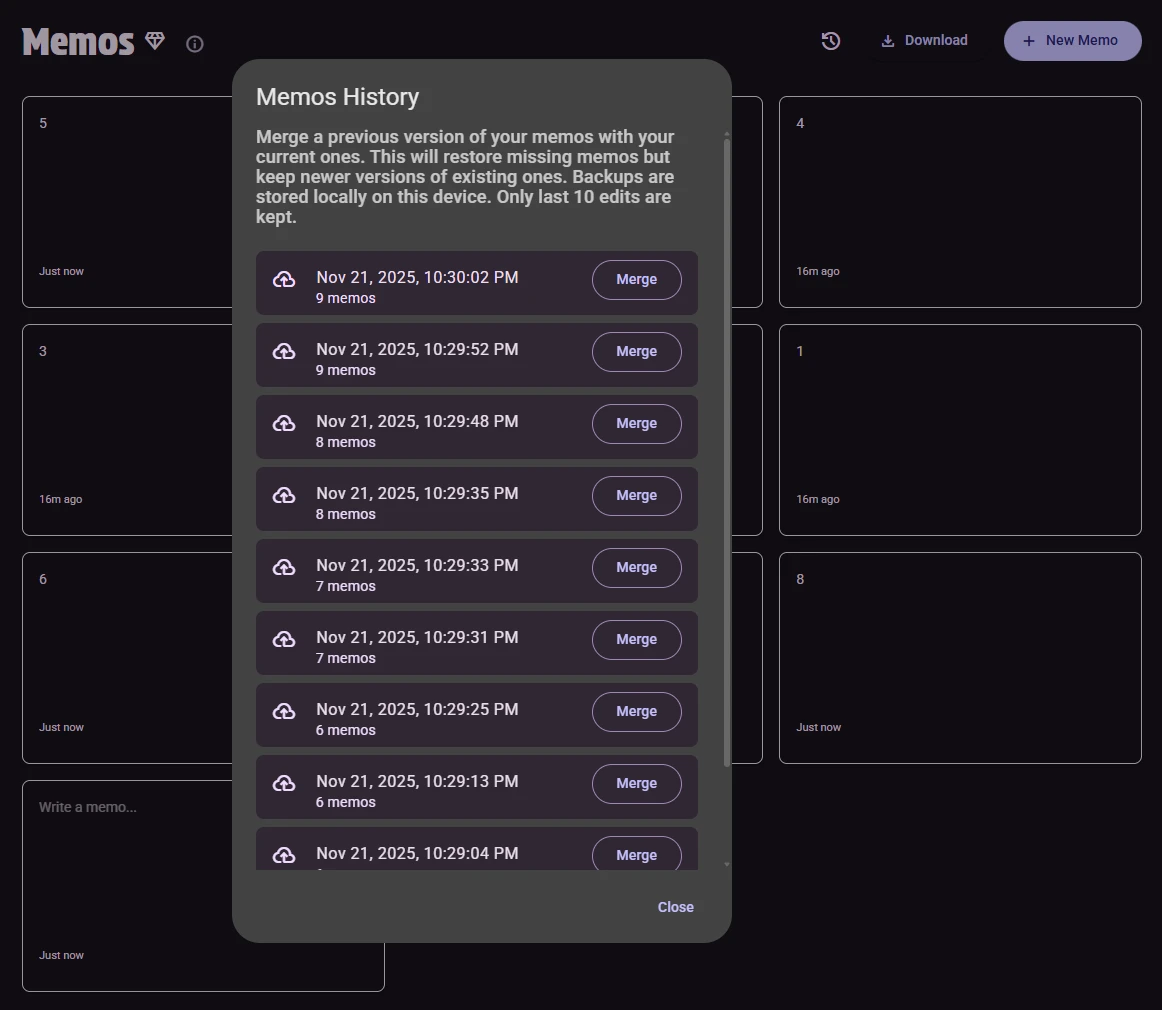Viewport: 1162px width, 1010px height.
Task: Click cloud upload icon for 10:29:52 PM backup
Action: point(284,352)
